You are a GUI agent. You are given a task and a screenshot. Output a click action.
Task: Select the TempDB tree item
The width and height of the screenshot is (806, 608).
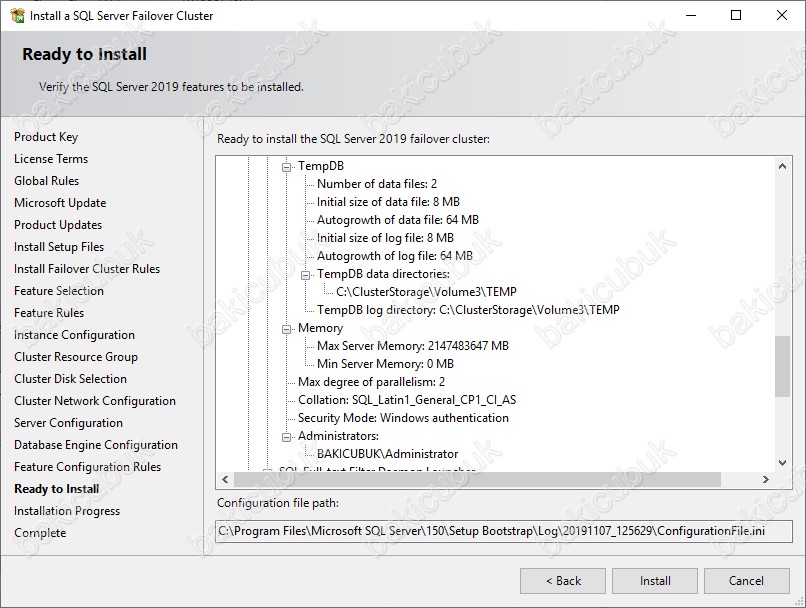321,166
